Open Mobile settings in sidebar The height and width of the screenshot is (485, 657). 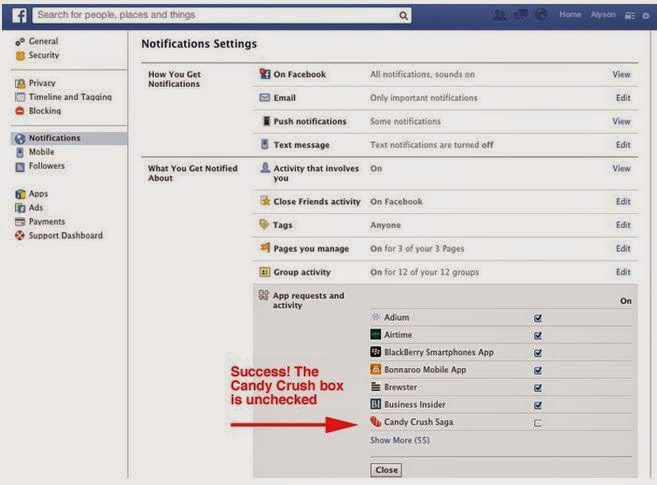point(41,152)
